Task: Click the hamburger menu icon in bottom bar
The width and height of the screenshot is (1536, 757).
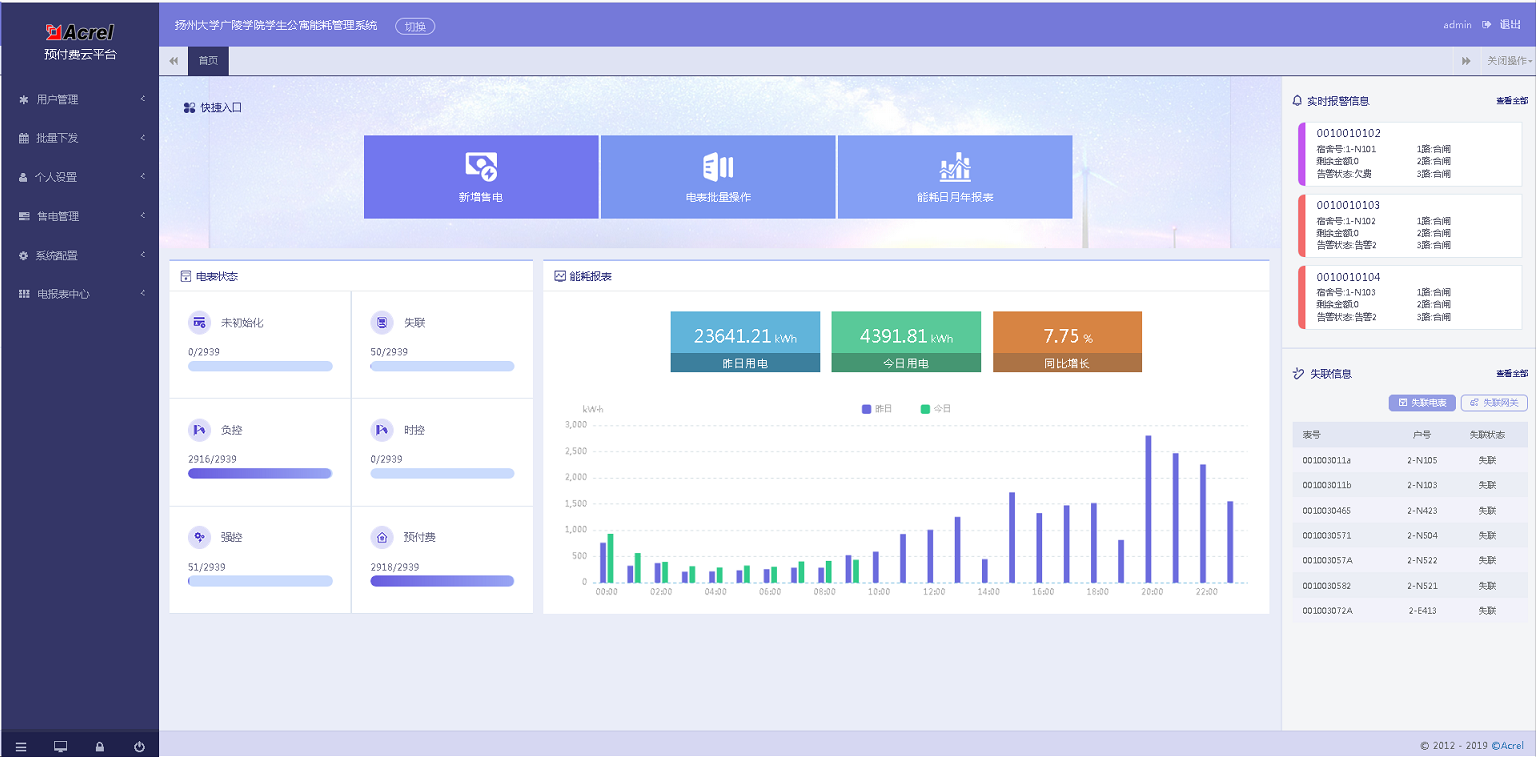Action: click(21, 746)
